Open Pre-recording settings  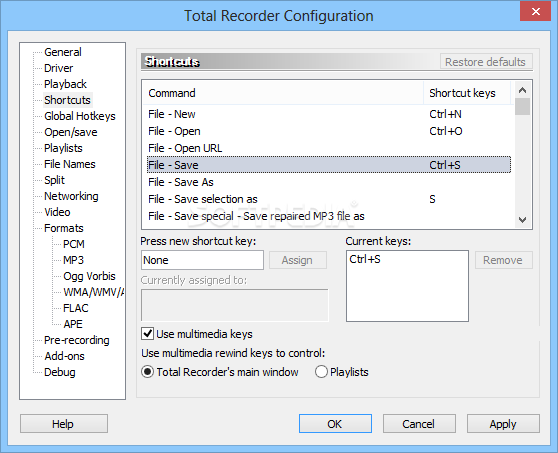[x=77, y=341]
